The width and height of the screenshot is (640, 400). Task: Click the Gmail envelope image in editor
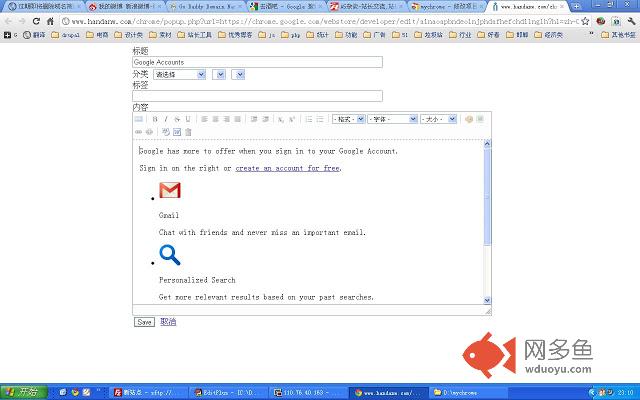click(170, 191)
